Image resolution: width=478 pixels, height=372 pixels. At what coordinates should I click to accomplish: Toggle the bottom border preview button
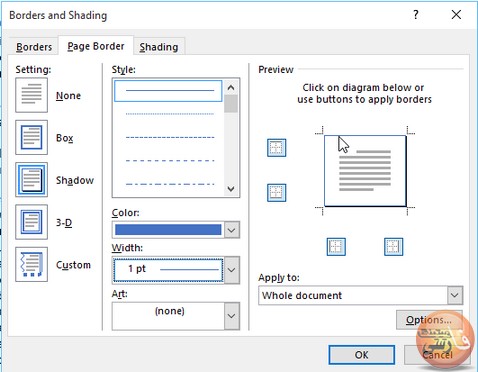(x=277, y=193)
